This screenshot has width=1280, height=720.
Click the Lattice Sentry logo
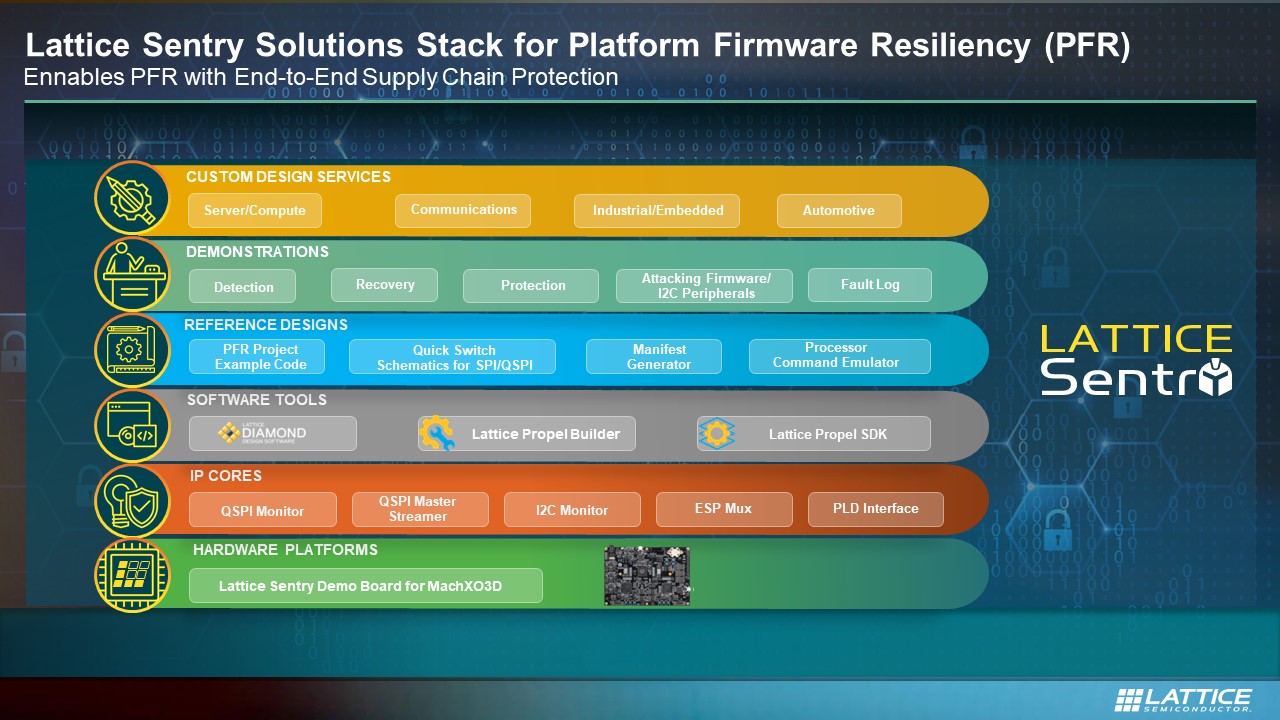[1135, 360]
